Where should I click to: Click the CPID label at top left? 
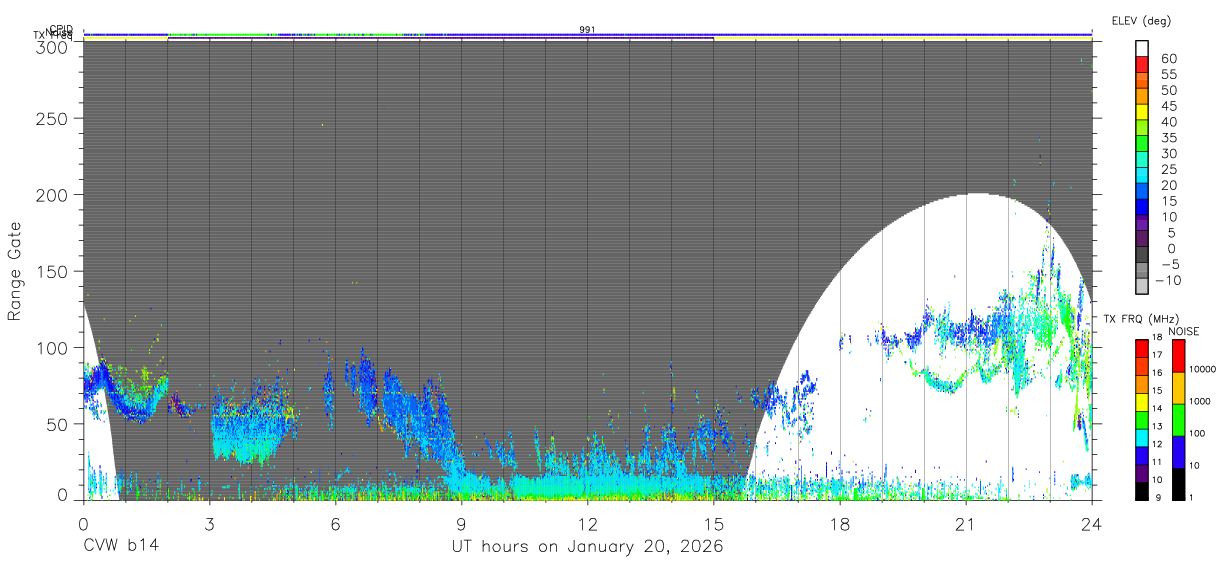click(60, 29)
